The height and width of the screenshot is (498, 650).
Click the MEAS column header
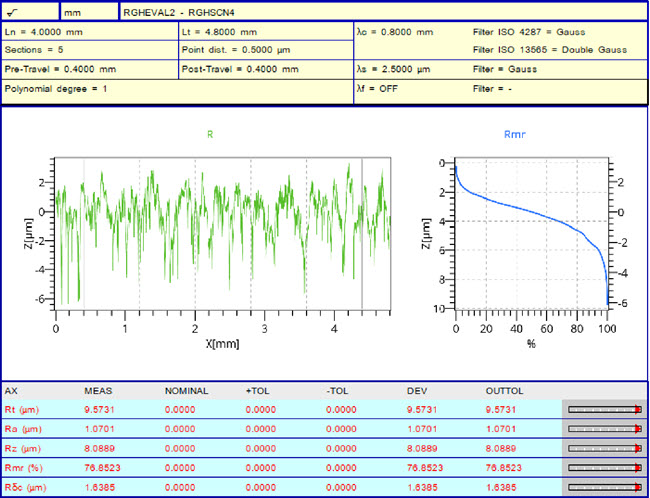[98, 391]
